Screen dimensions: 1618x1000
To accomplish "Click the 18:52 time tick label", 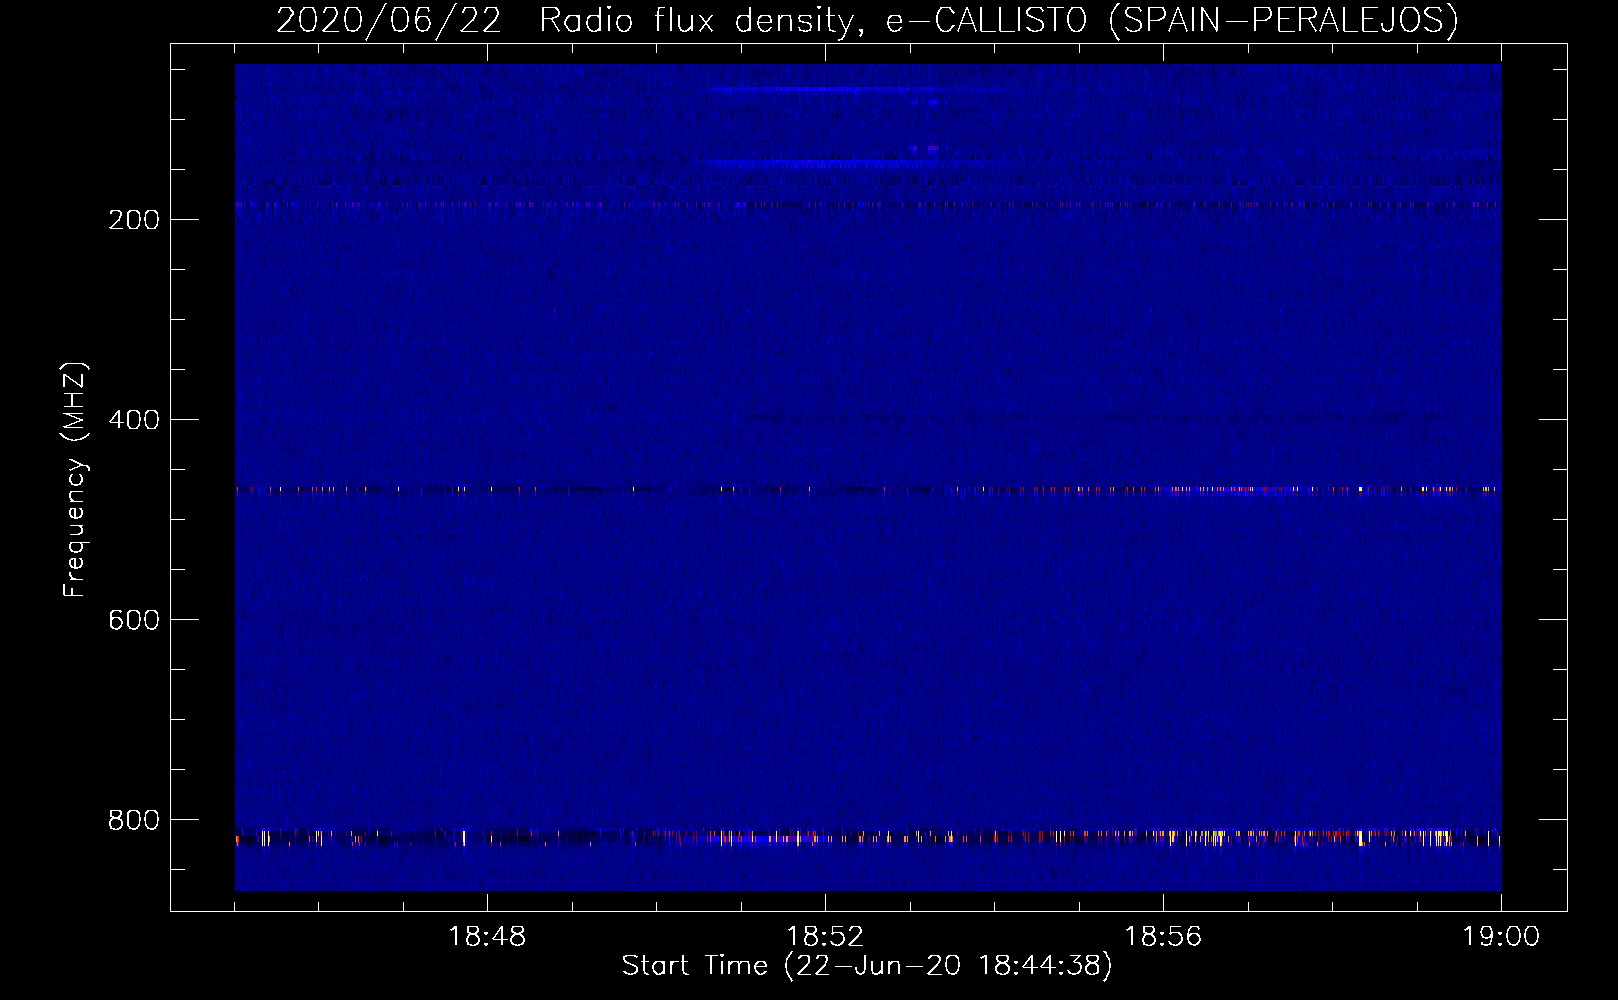I will (x=825, y=937).
